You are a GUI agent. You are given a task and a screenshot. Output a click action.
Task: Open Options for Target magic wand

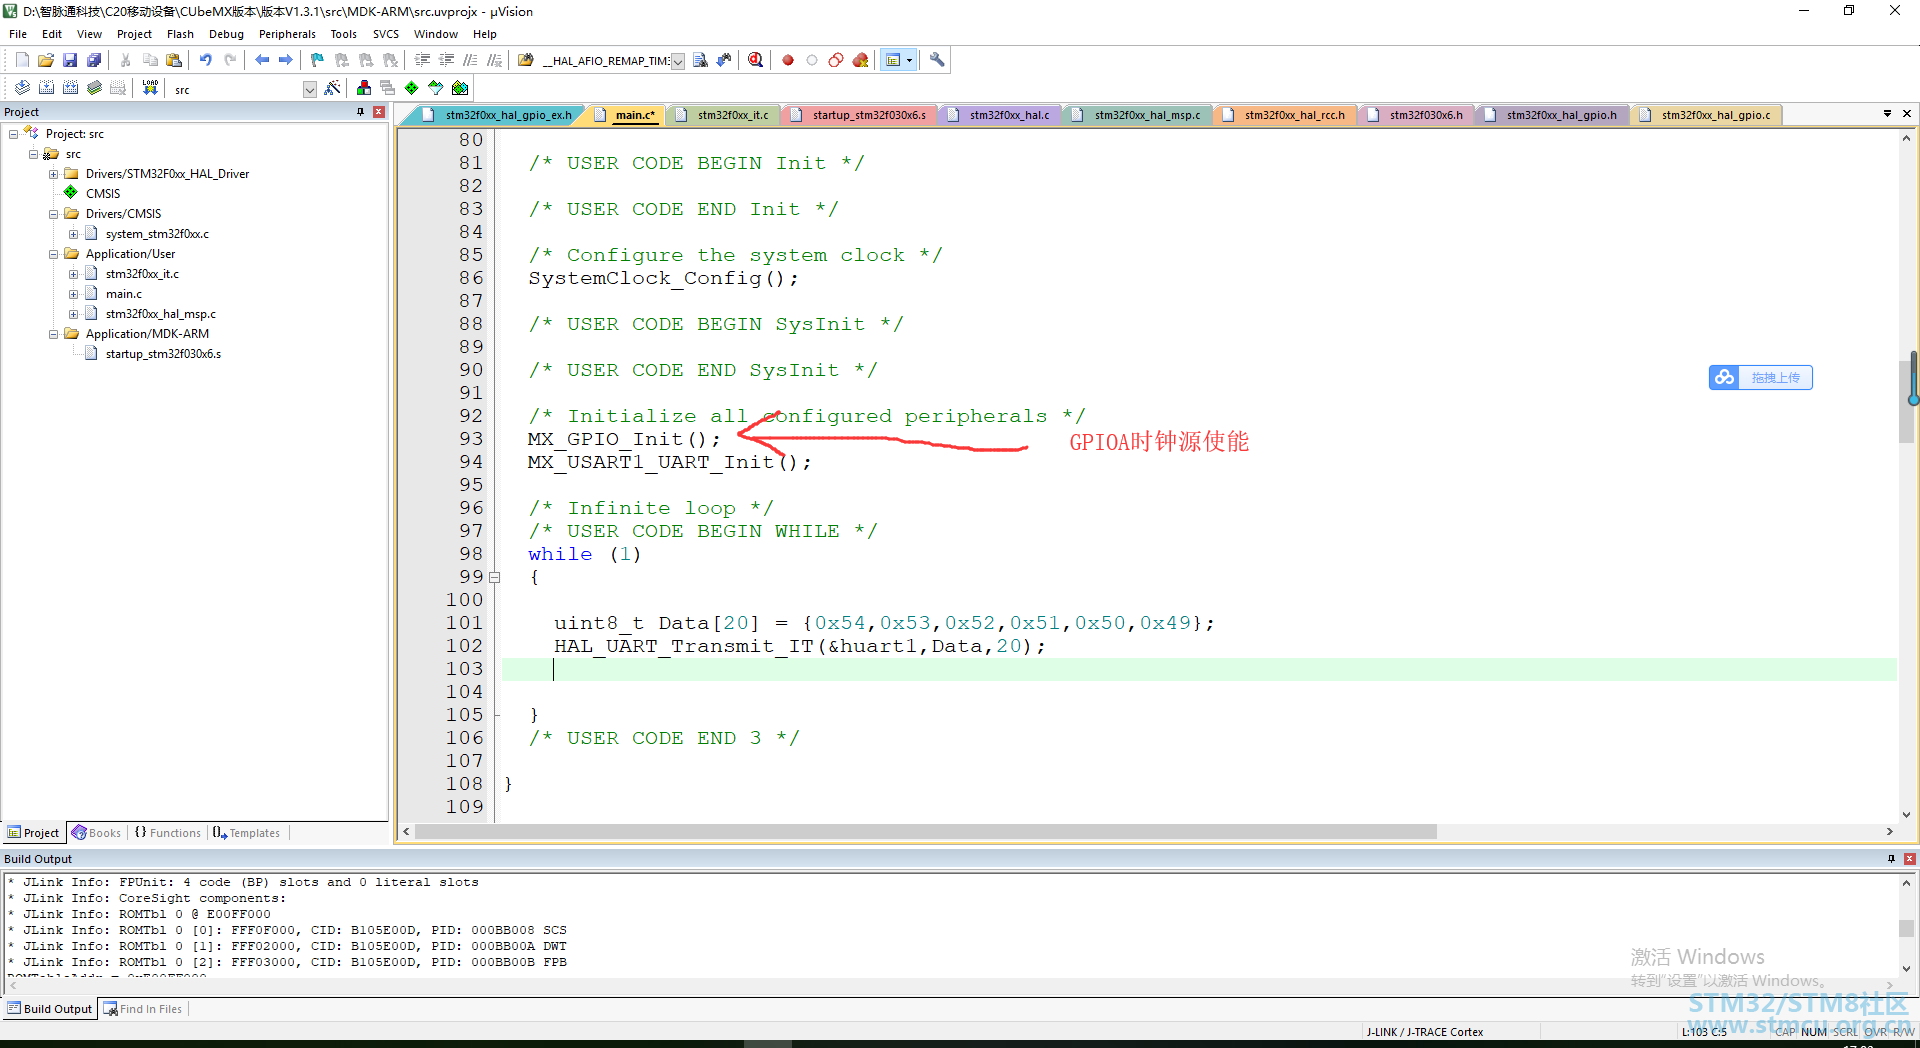(x=333, y=88)
